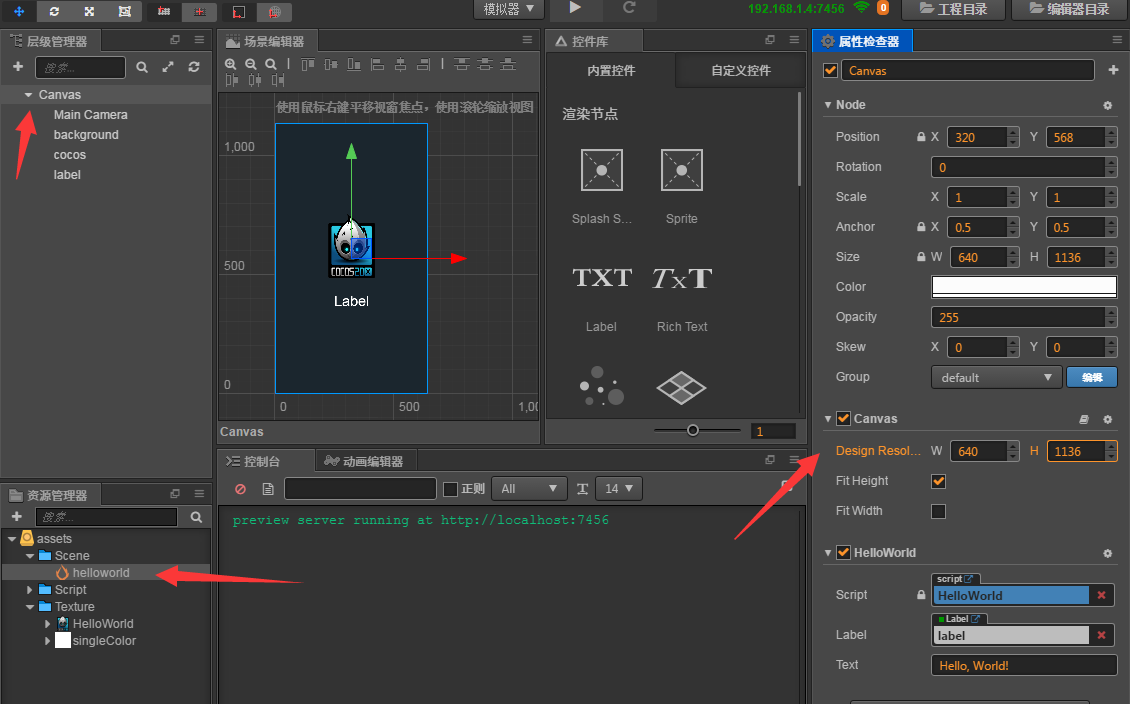
Task: Click the align bottom icon in scene toolbar
Action: pos(354,64)
